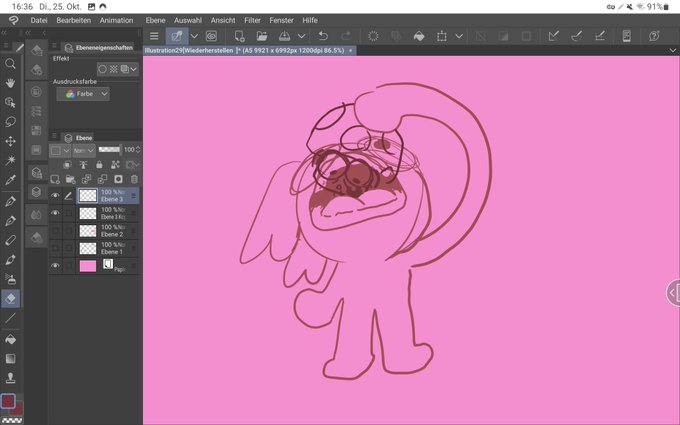This screenshot has height=425, width=680.
Task: Expand the right-edge side panel handle
Action: (673, 293)
